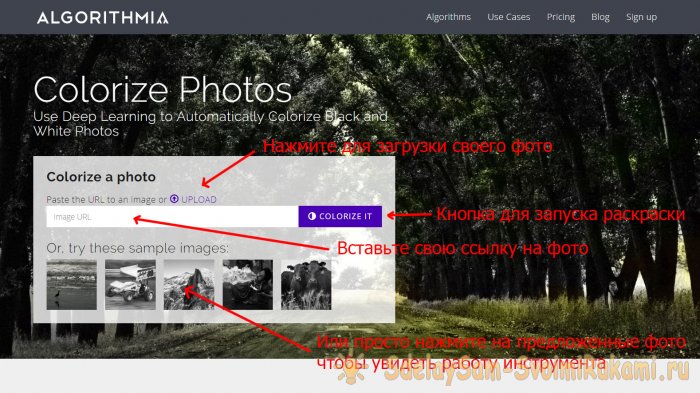Go to the Pricing page
This screenshot has width=700, height=393.
(561, 17)
